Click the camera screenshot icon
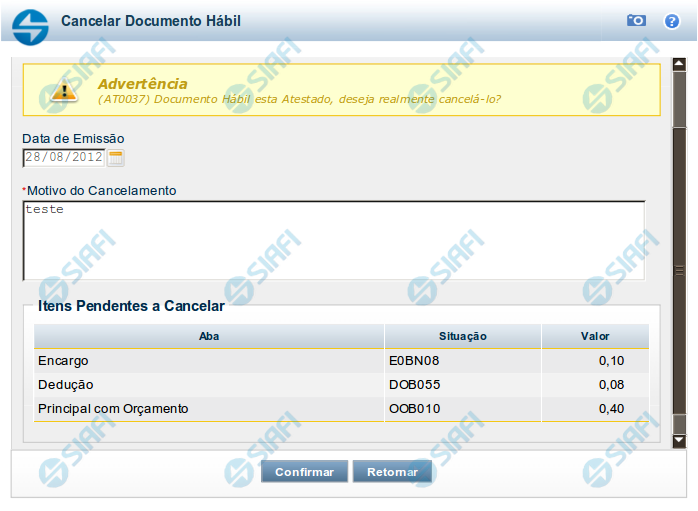This screenshot has height=511, width=698. click(x=636, y=21)
